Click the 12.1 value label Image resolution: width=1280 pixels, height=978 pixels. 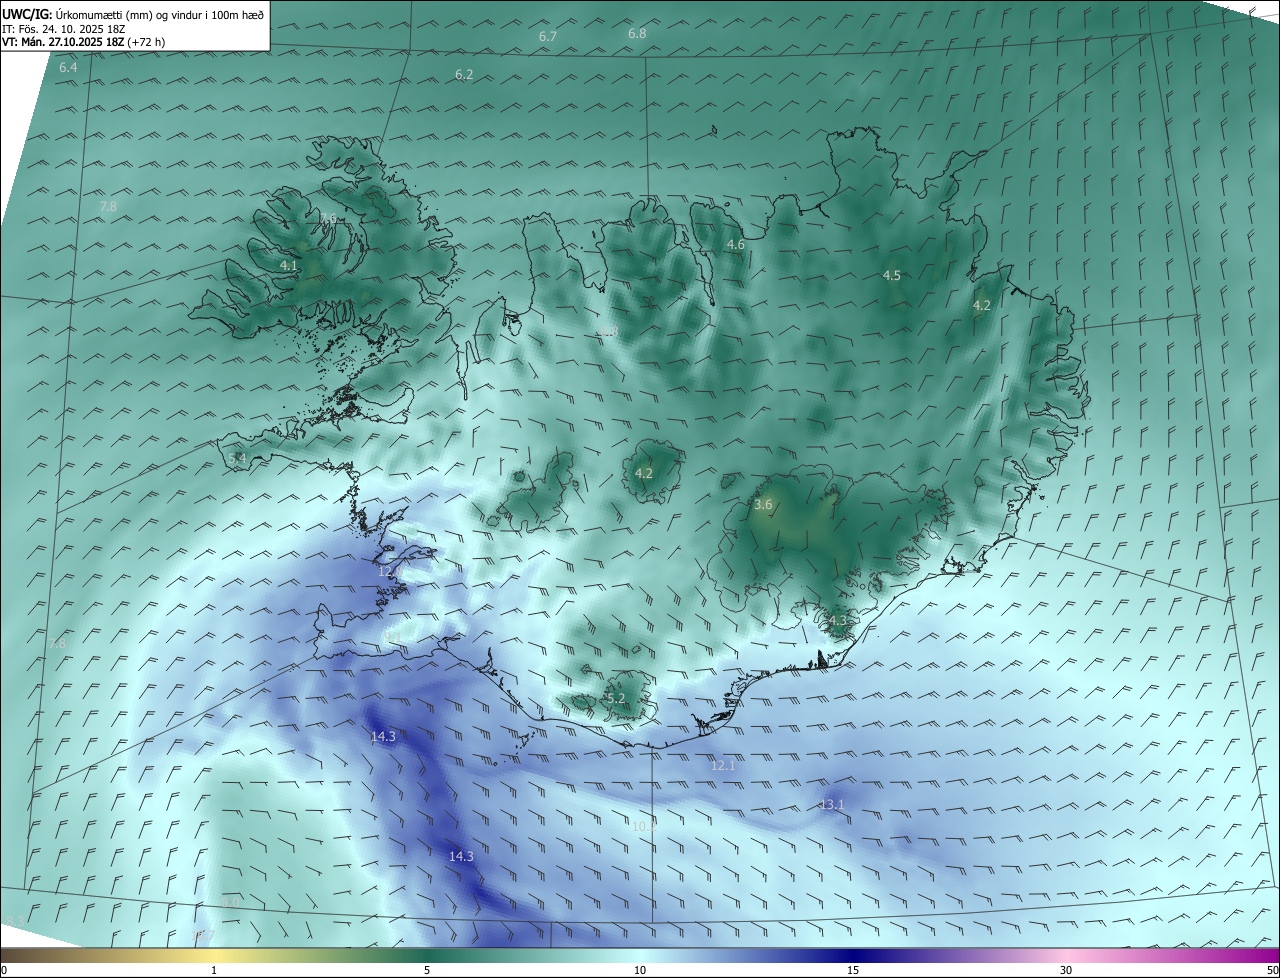tap(723, 765)
